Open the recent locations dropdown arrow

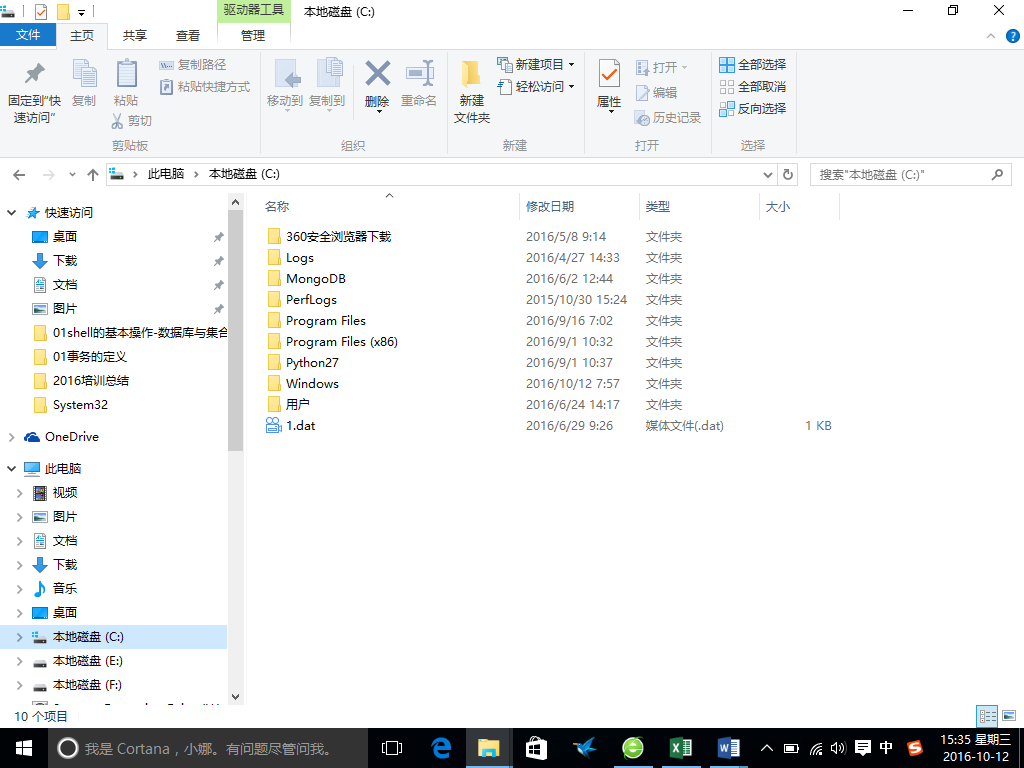pyautogui.click(x=72, y=174)
